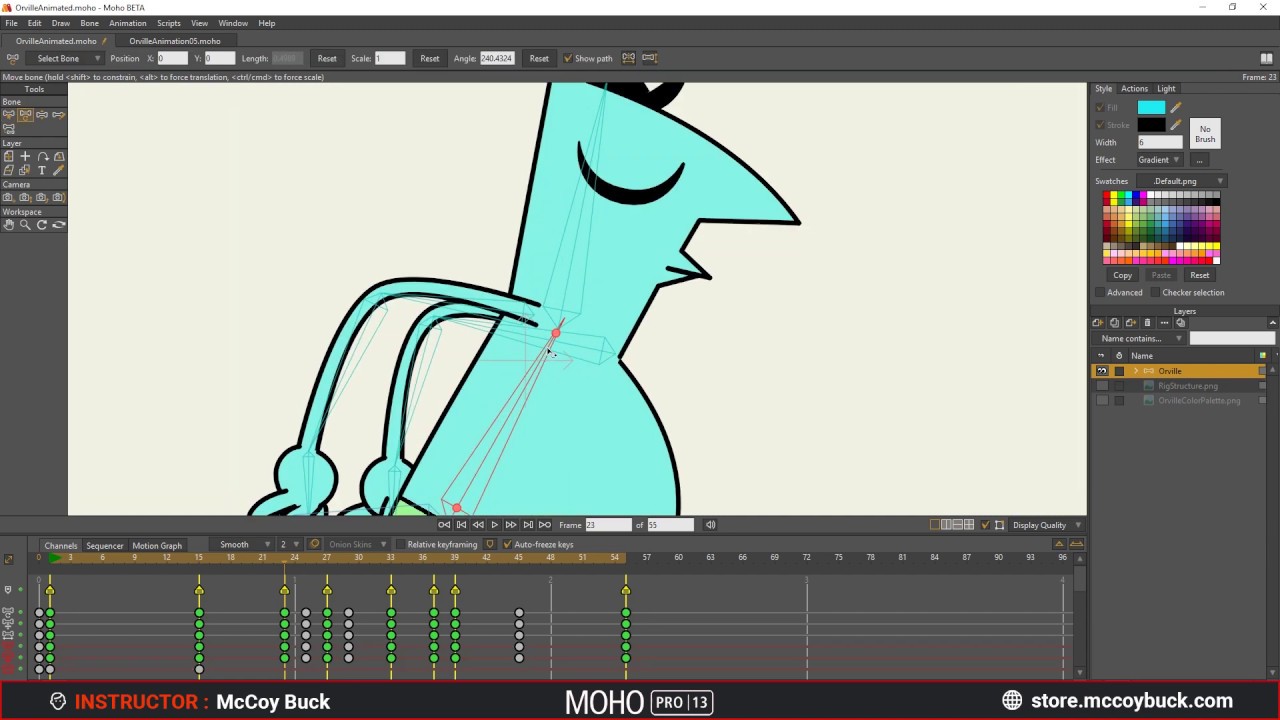
Task: Select the Rotate Layer curved-arrow tool
Action: pos(42,157)
